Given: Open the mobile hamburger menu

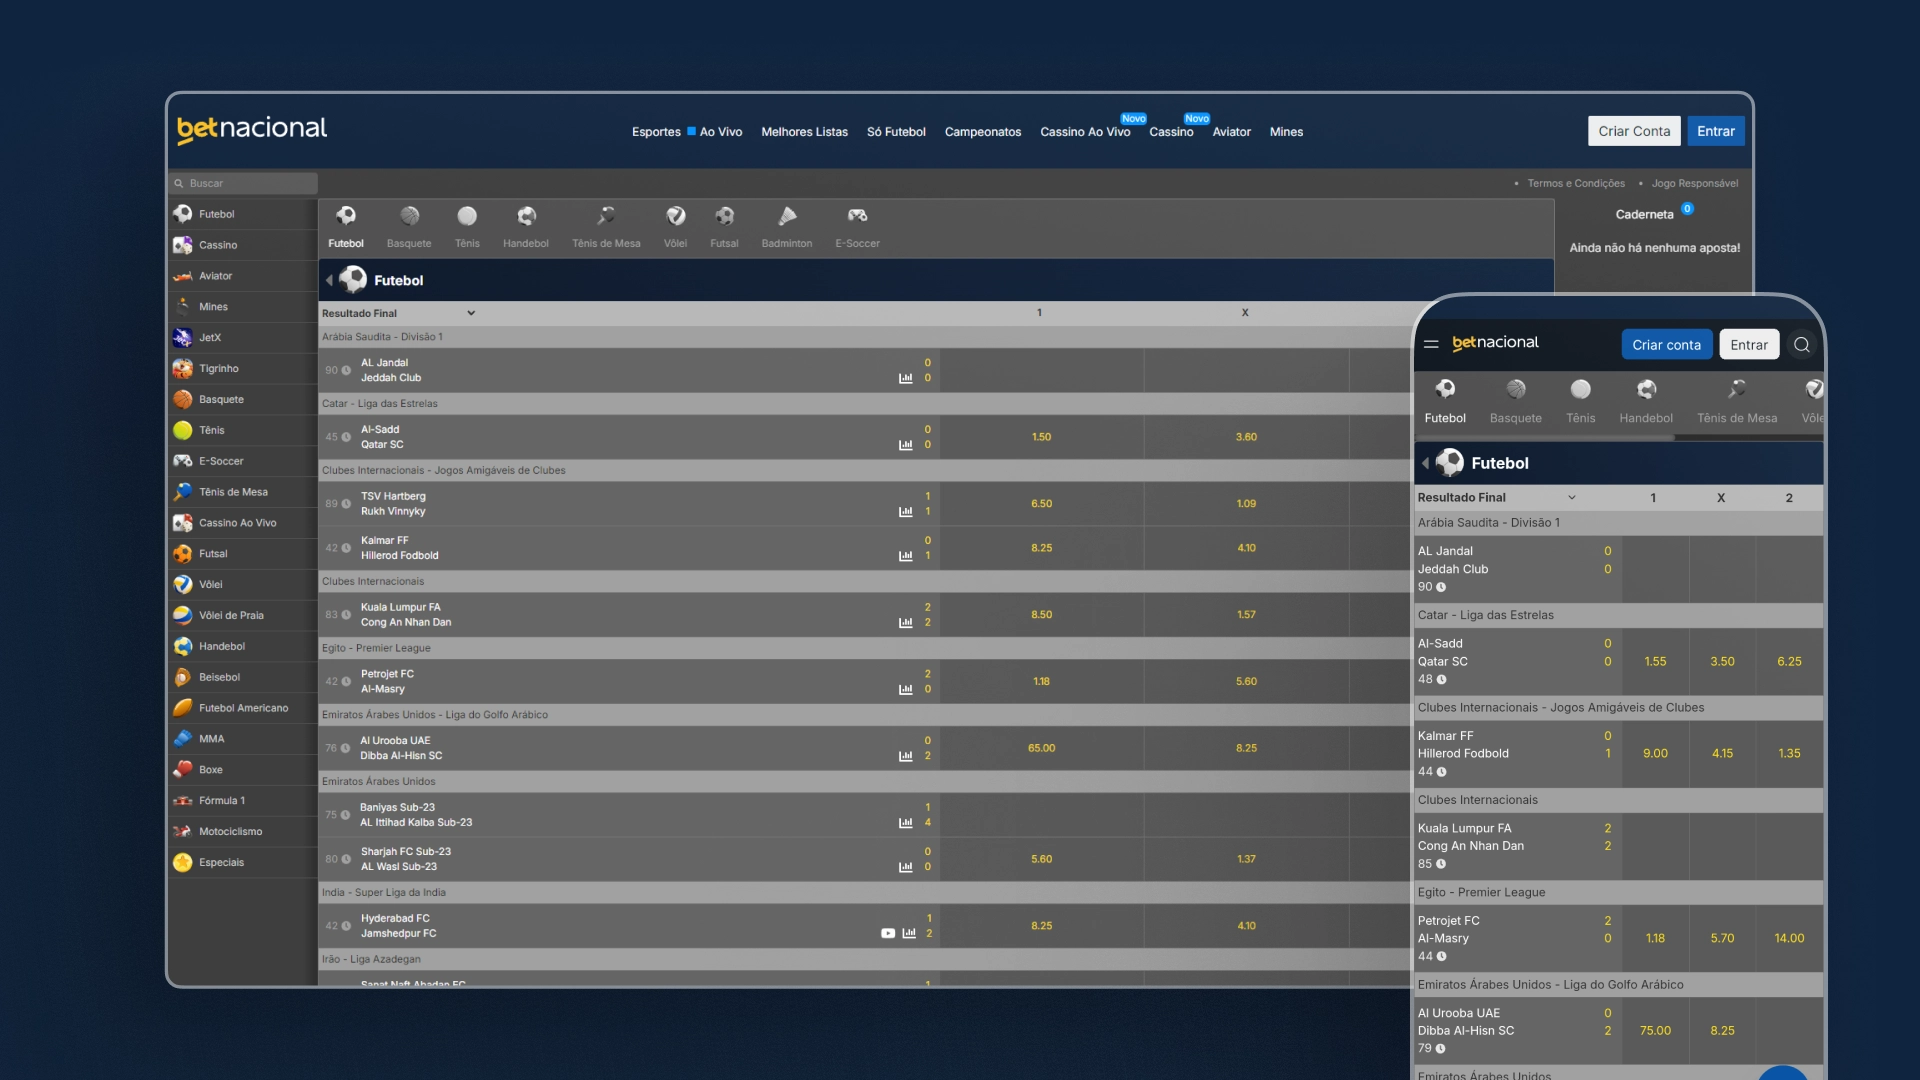Looking at the screenshot, I should pos(1431,344).
